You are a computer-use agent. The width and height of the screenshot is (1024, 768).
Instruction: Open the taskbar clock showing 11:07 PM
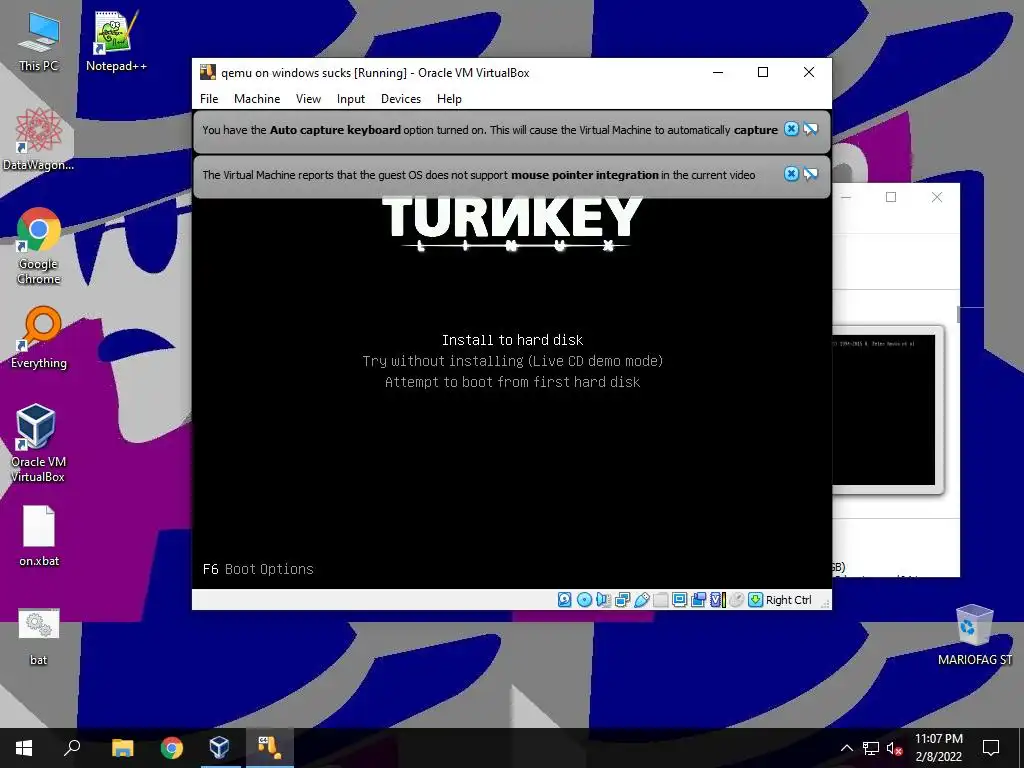coord(938,748)
